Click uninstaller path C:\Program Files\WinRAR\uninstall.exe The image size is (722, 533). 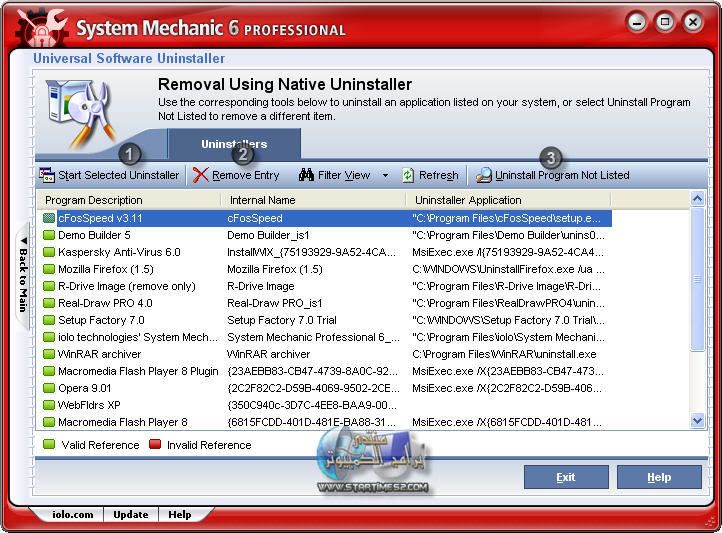coord(504,354)
